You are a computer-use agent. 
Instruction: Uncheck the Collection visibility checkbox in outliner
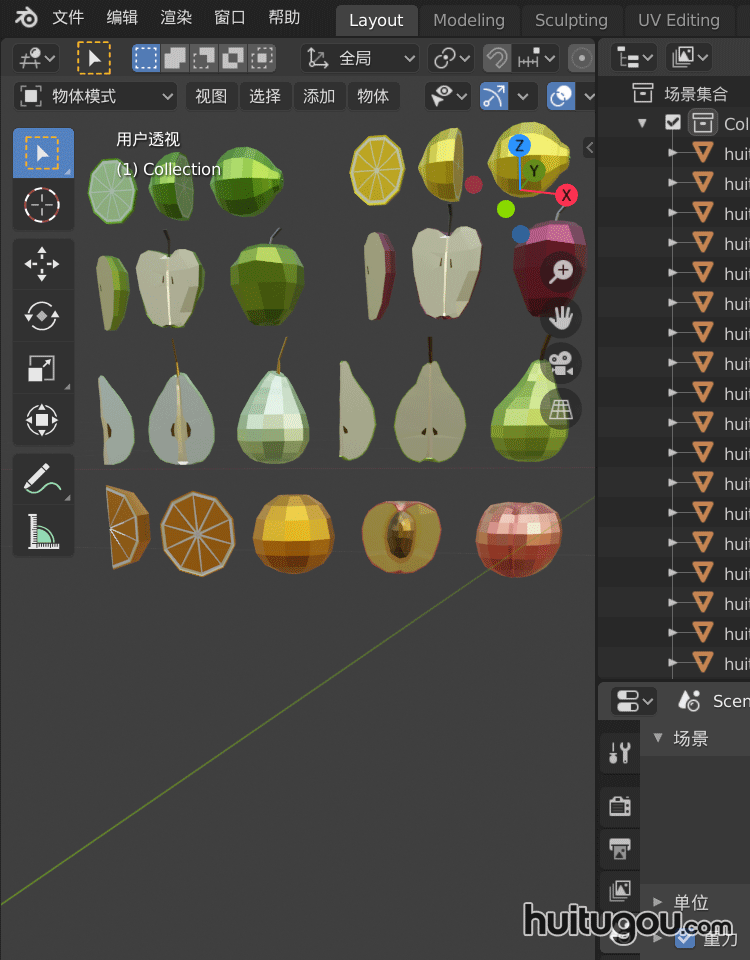tap(673, 123)
